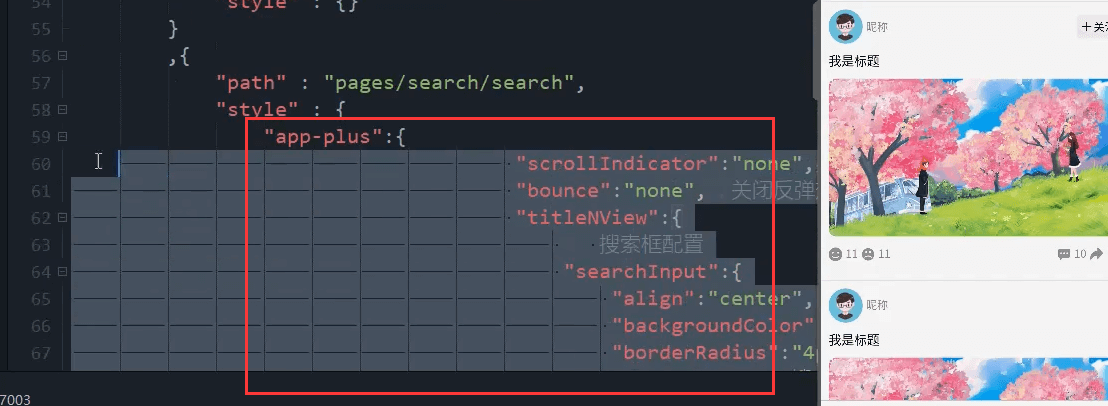Tap the share arrow on first post
This screenshot has width=1108, height=406.
[x=1096, y=254]
